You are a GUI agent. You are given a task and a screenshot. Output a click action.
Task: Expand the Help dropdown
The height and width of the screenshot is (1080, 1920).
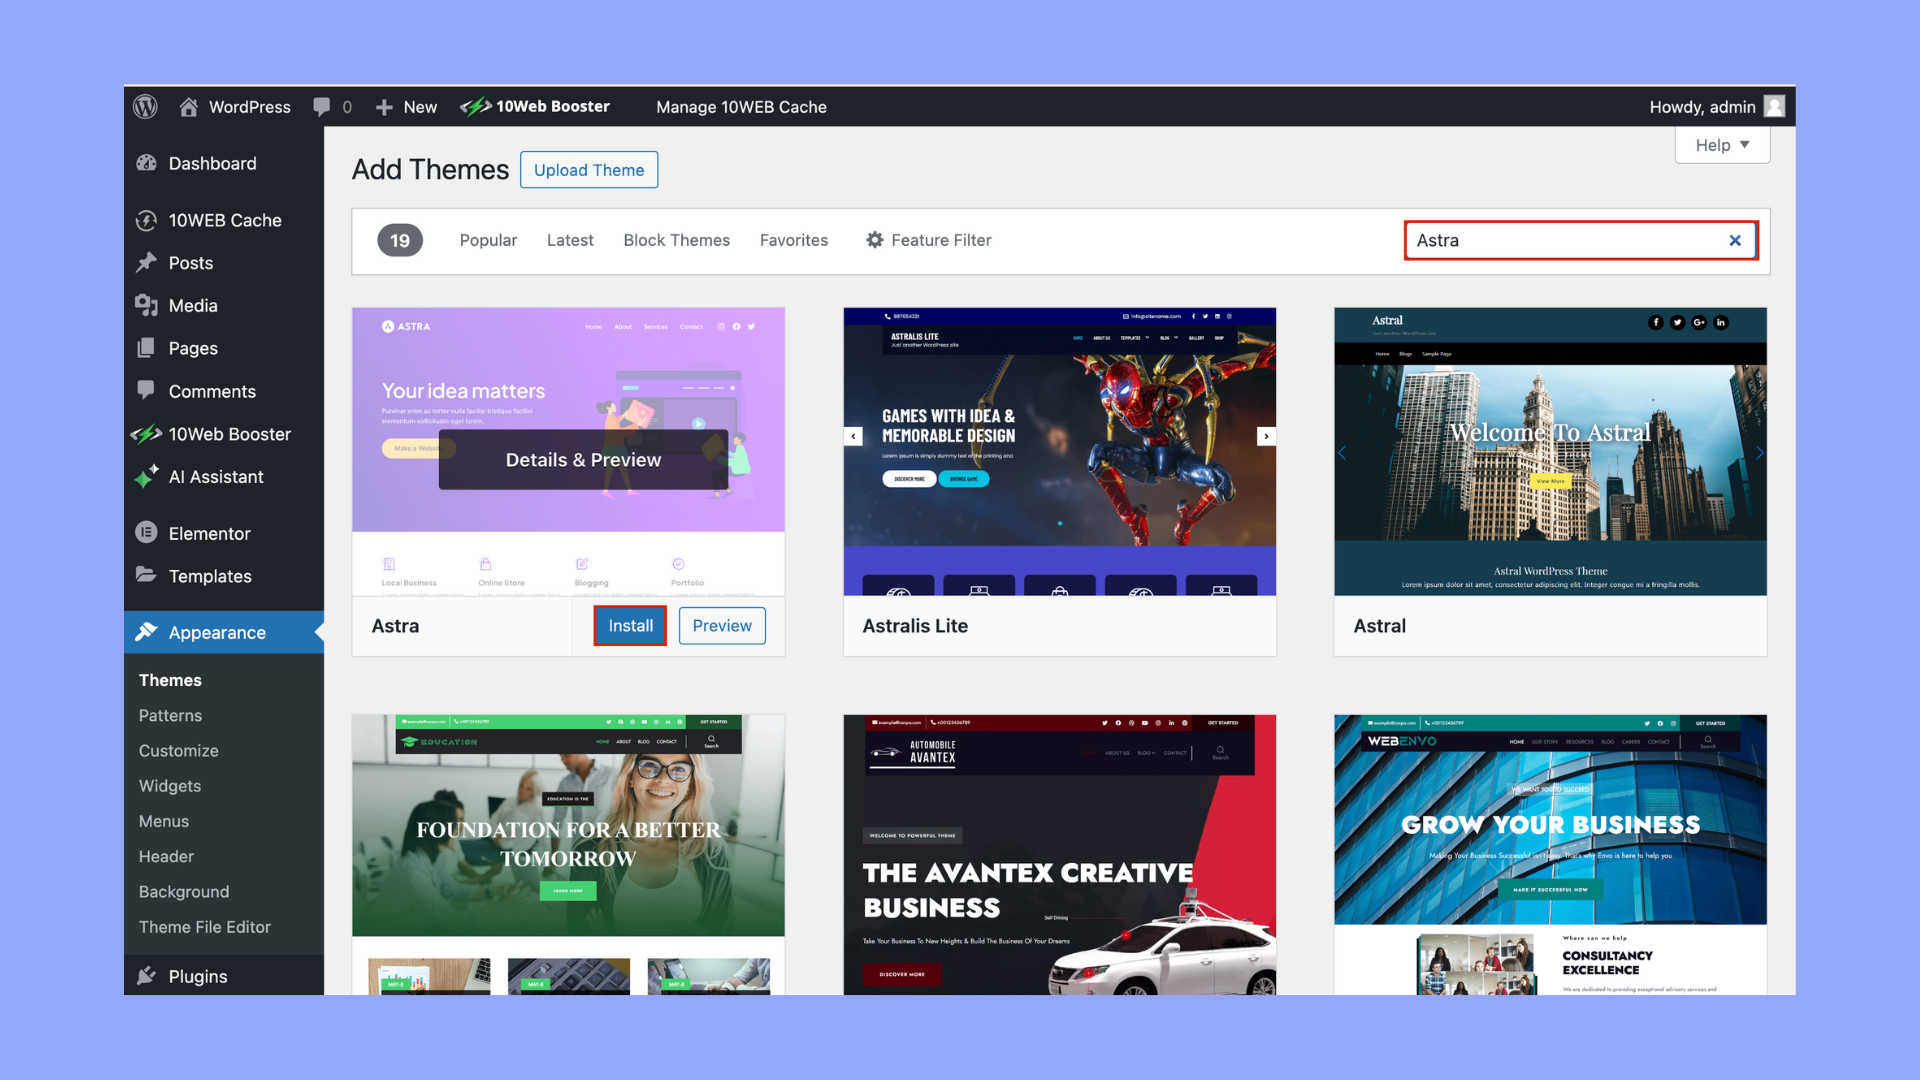coord(1722,145)
